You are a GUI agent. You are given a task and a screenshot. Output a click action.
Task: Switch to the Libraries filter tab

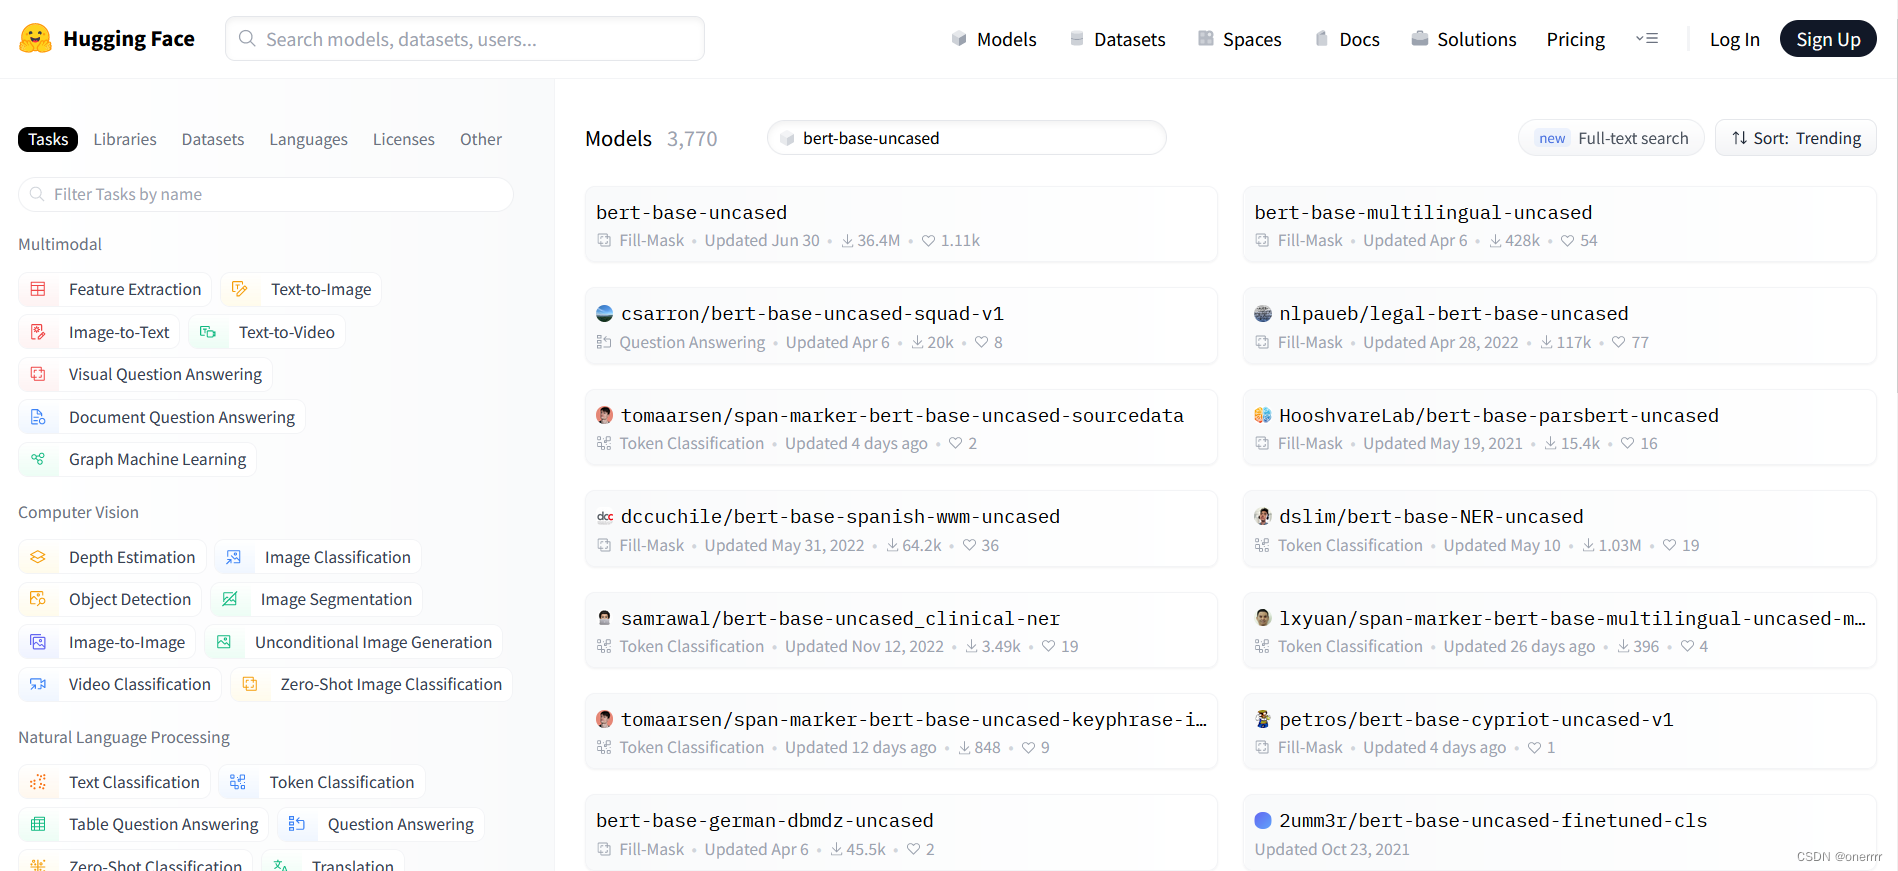click(125, 139)
